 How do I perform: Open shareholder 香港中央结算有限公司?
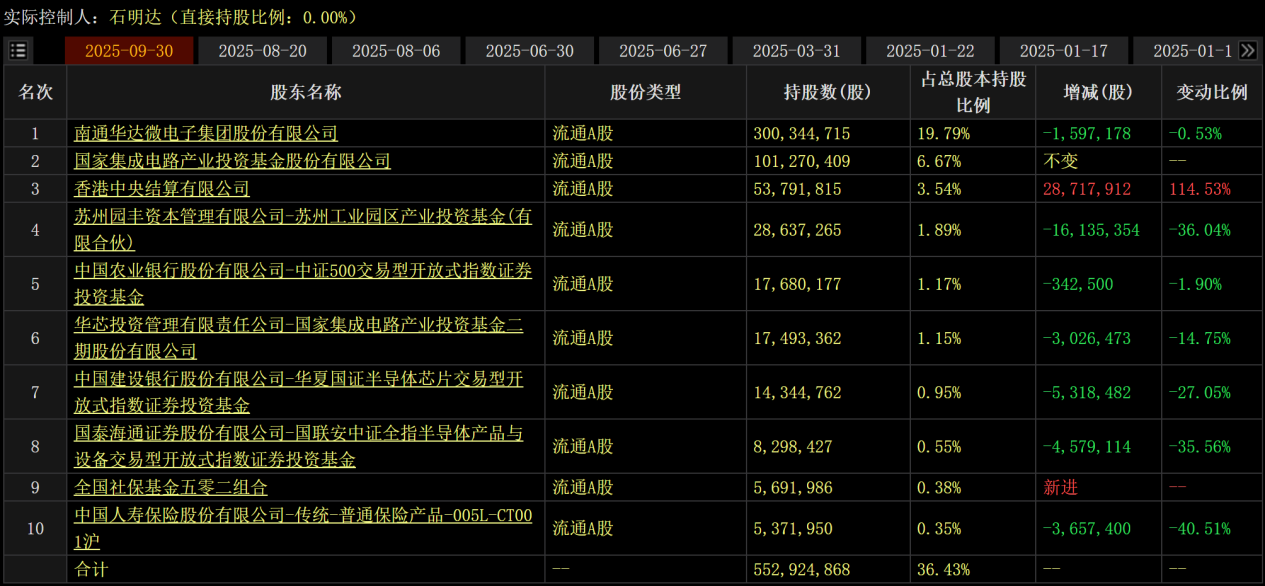162,189
